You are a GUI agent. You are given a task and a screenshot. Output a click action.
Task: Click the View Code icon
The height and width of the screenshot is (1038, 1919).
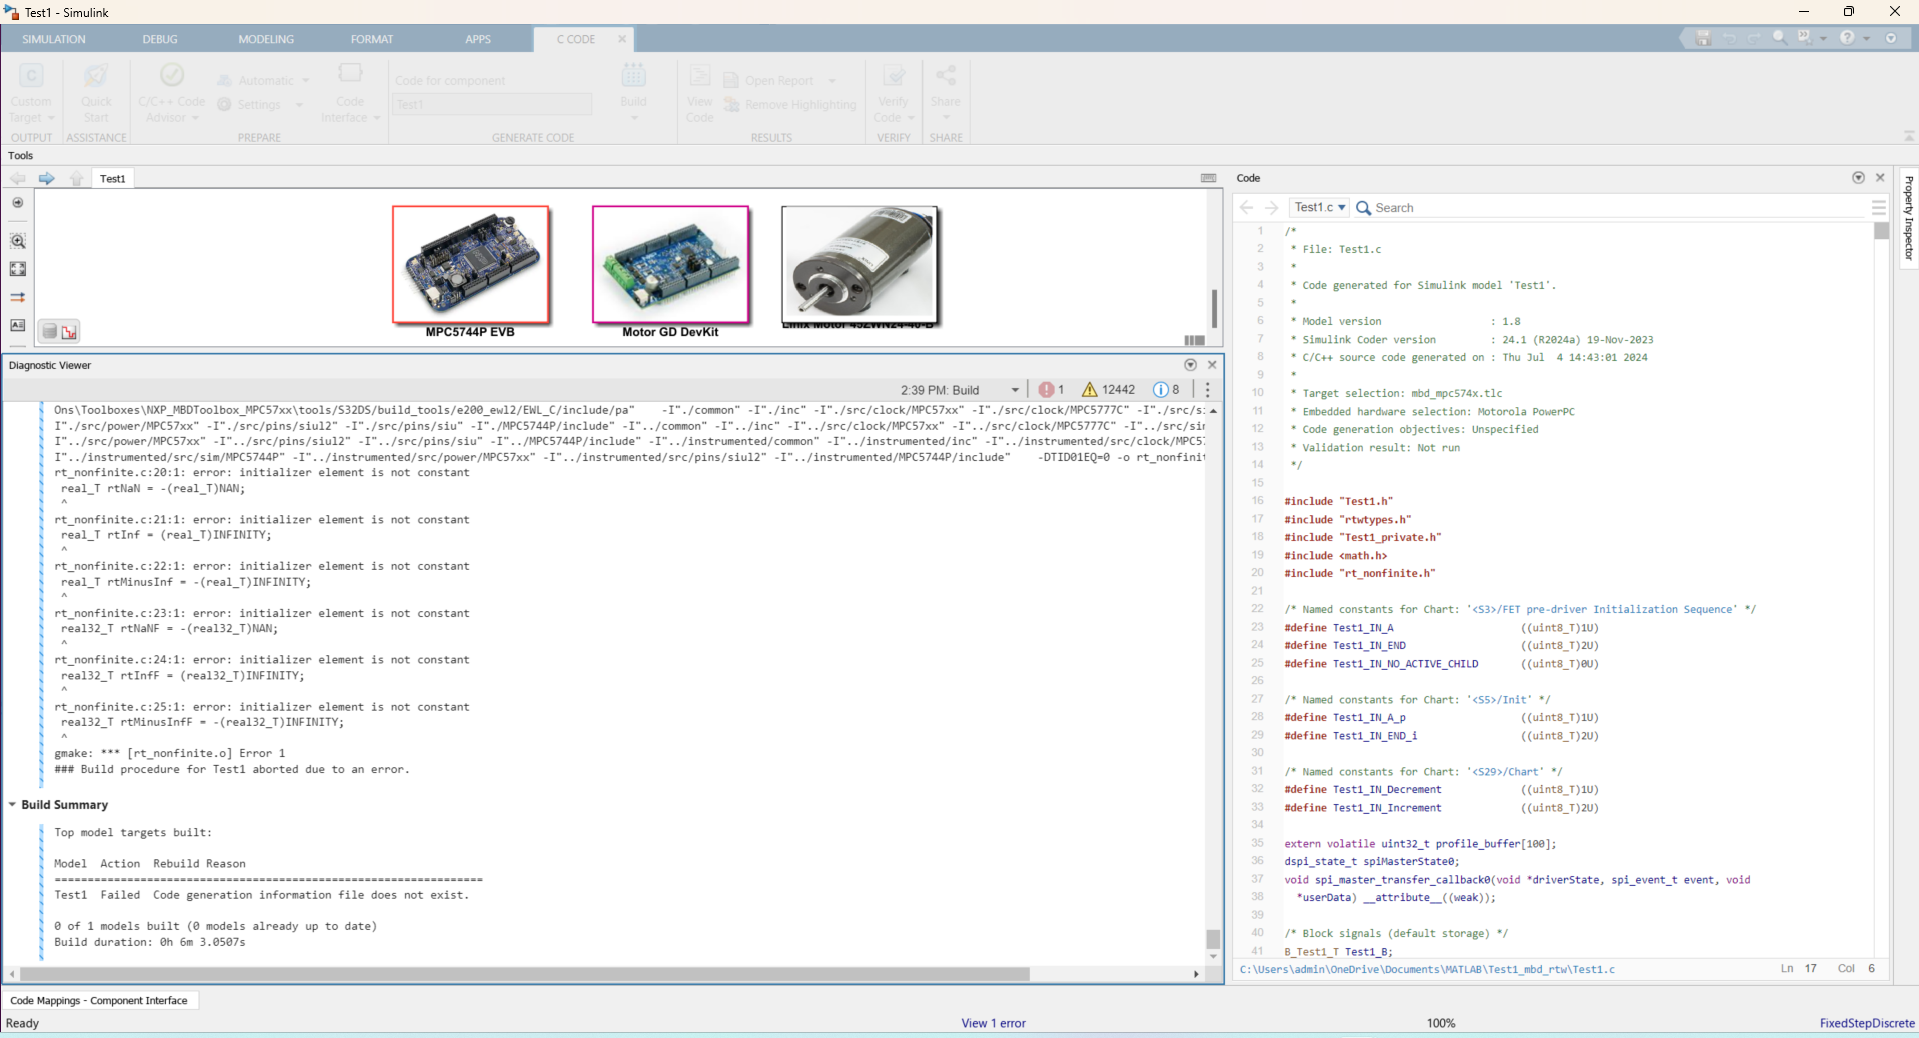tap(699, 95)
